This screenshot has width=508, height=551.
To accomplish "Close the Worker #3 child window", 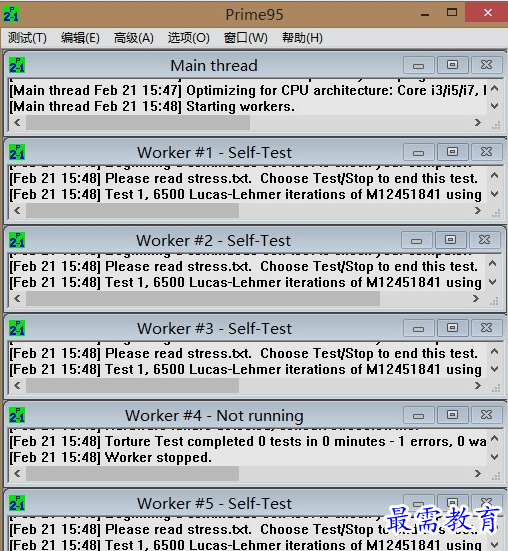I will [487, 328].
